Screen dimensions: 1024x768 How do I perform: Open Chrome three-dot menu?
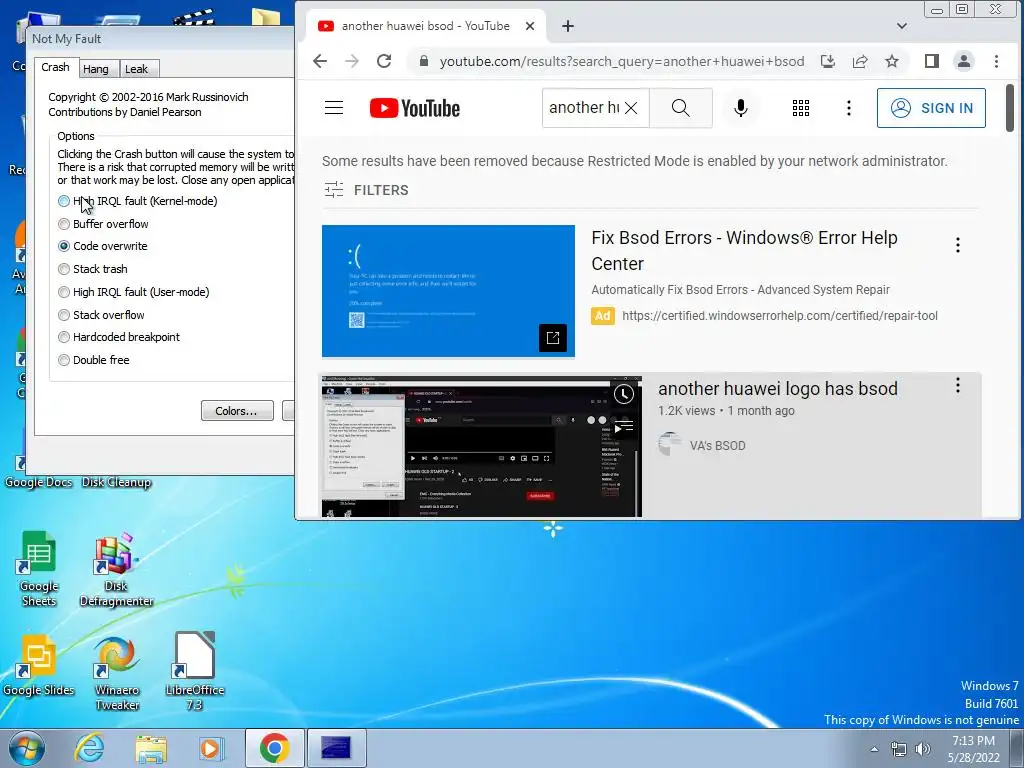[x=996, y=61]
